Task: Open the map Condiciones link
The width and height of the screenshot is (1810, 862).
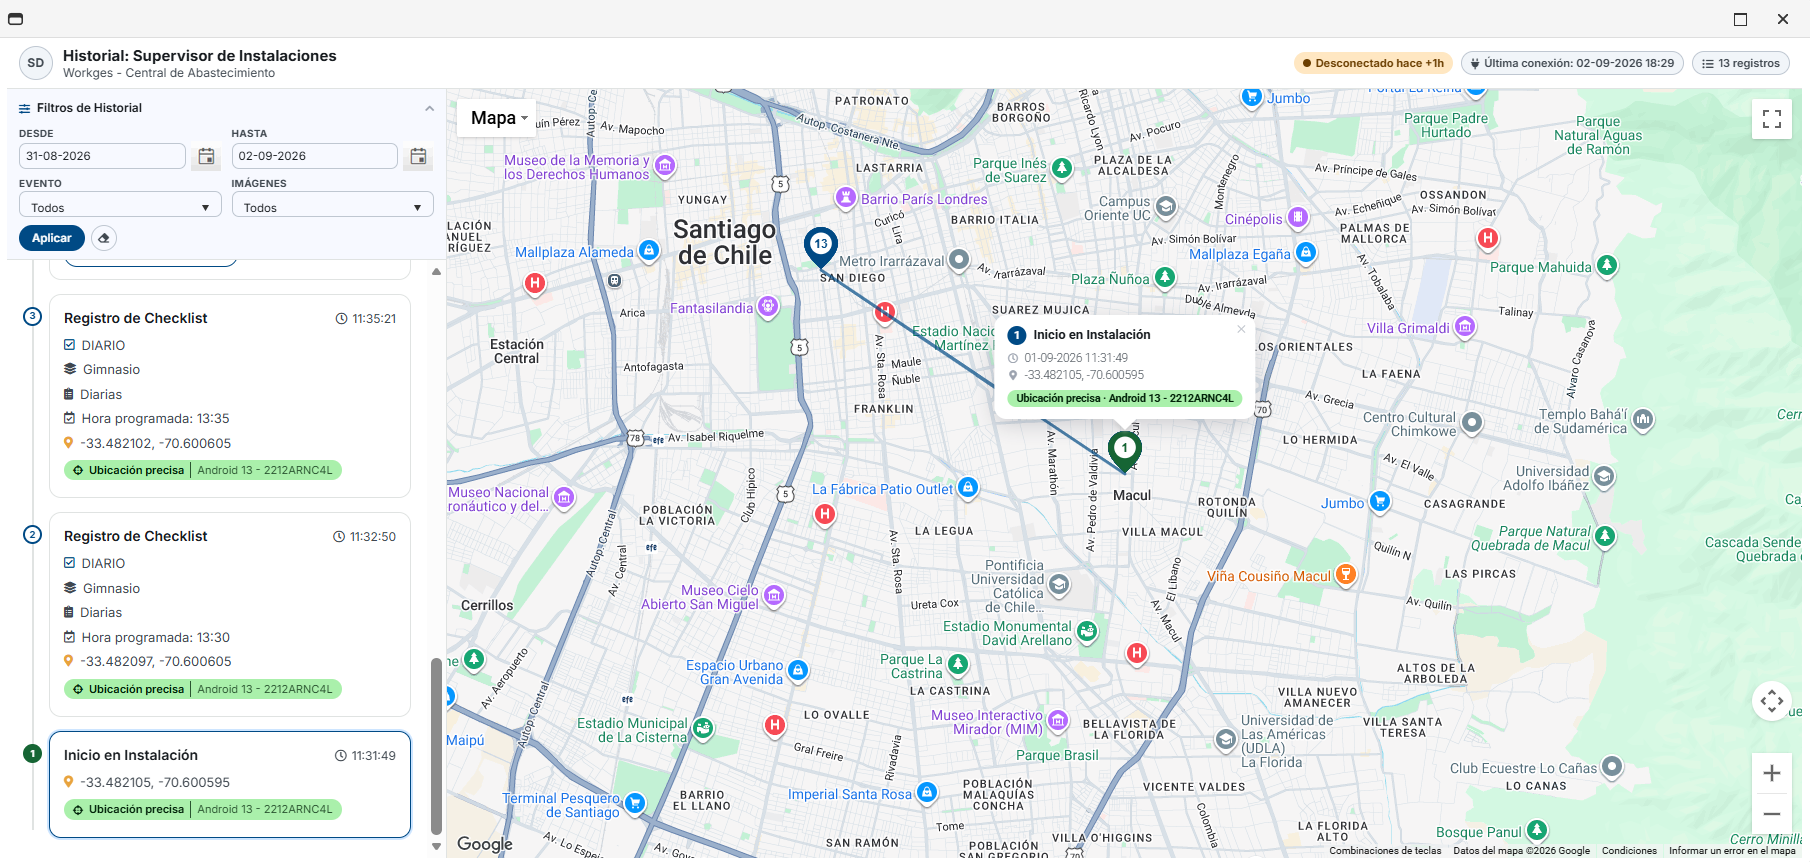Action: pos(1629,851)
